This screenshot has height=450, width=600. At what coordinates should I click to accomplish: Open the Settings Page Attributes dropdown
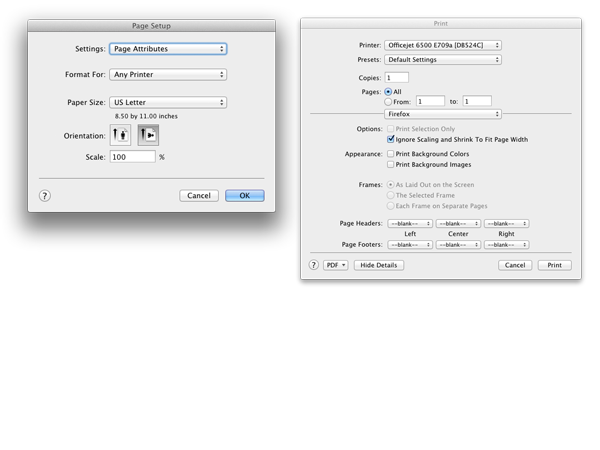(168, 48)
